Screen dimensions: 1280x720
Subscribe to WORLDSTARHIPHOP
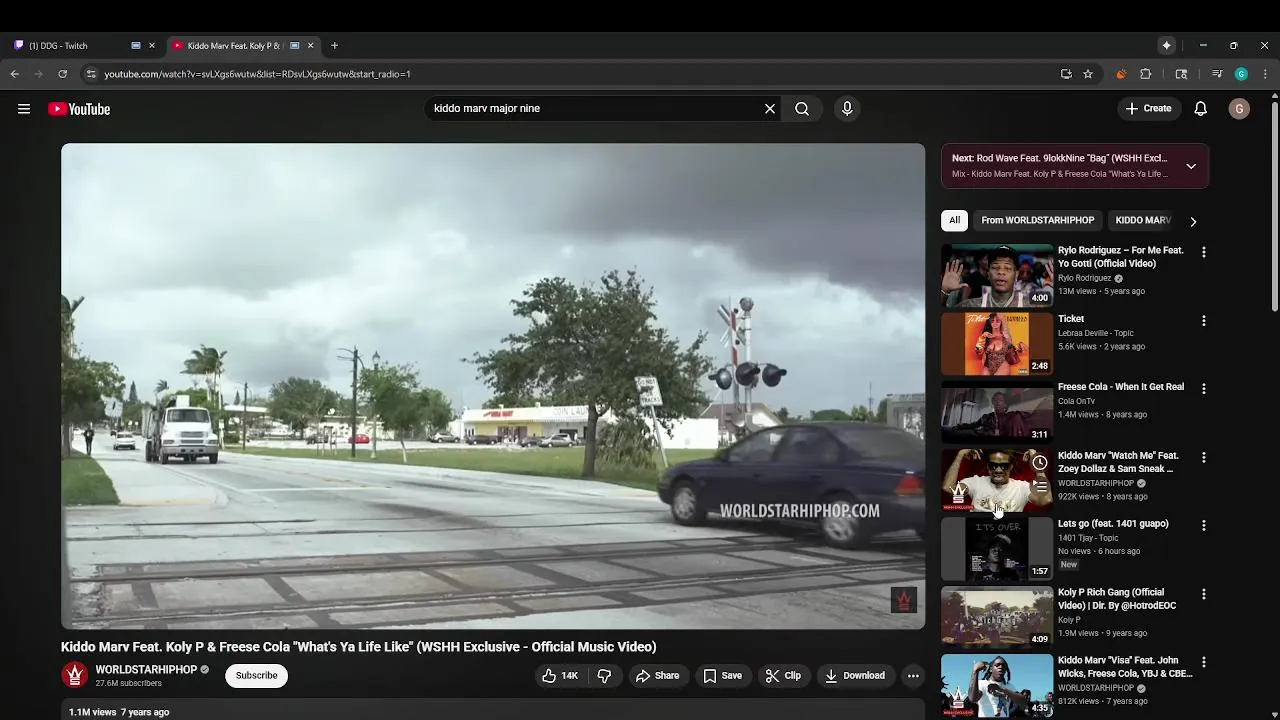(x=256, y=676)
